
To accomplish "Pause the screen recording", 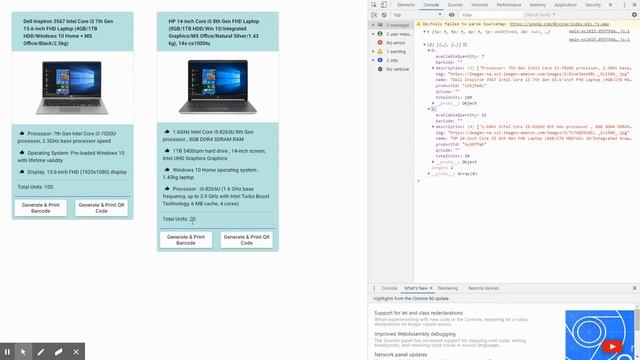I will coord(7,351).
